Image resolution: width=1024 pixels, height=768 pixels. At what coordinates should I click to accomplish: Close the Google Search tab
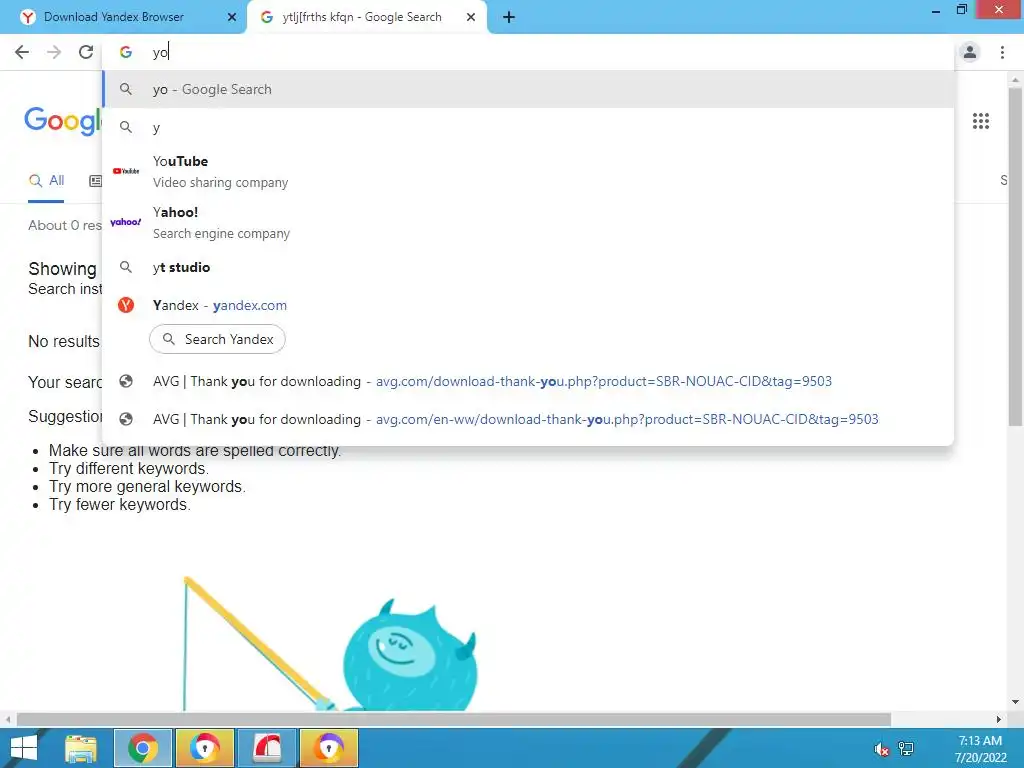[471, 18]
